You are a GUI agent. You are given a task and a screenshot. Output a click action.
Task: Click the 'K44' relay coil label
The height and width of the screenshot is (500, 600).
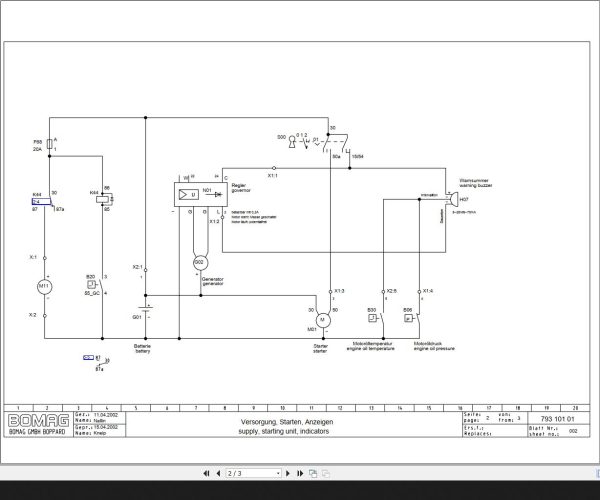point(94,193)
